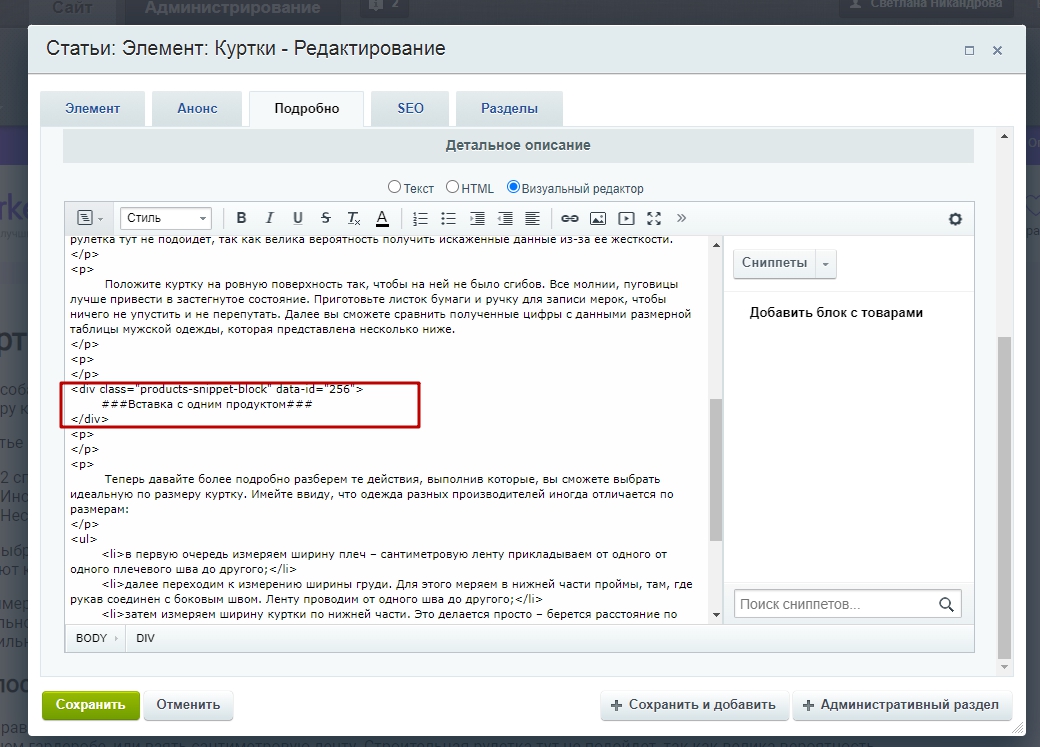Open editor settings via the gear icon
Screen dimensions: 1040x747
click(x=955, y=219)
